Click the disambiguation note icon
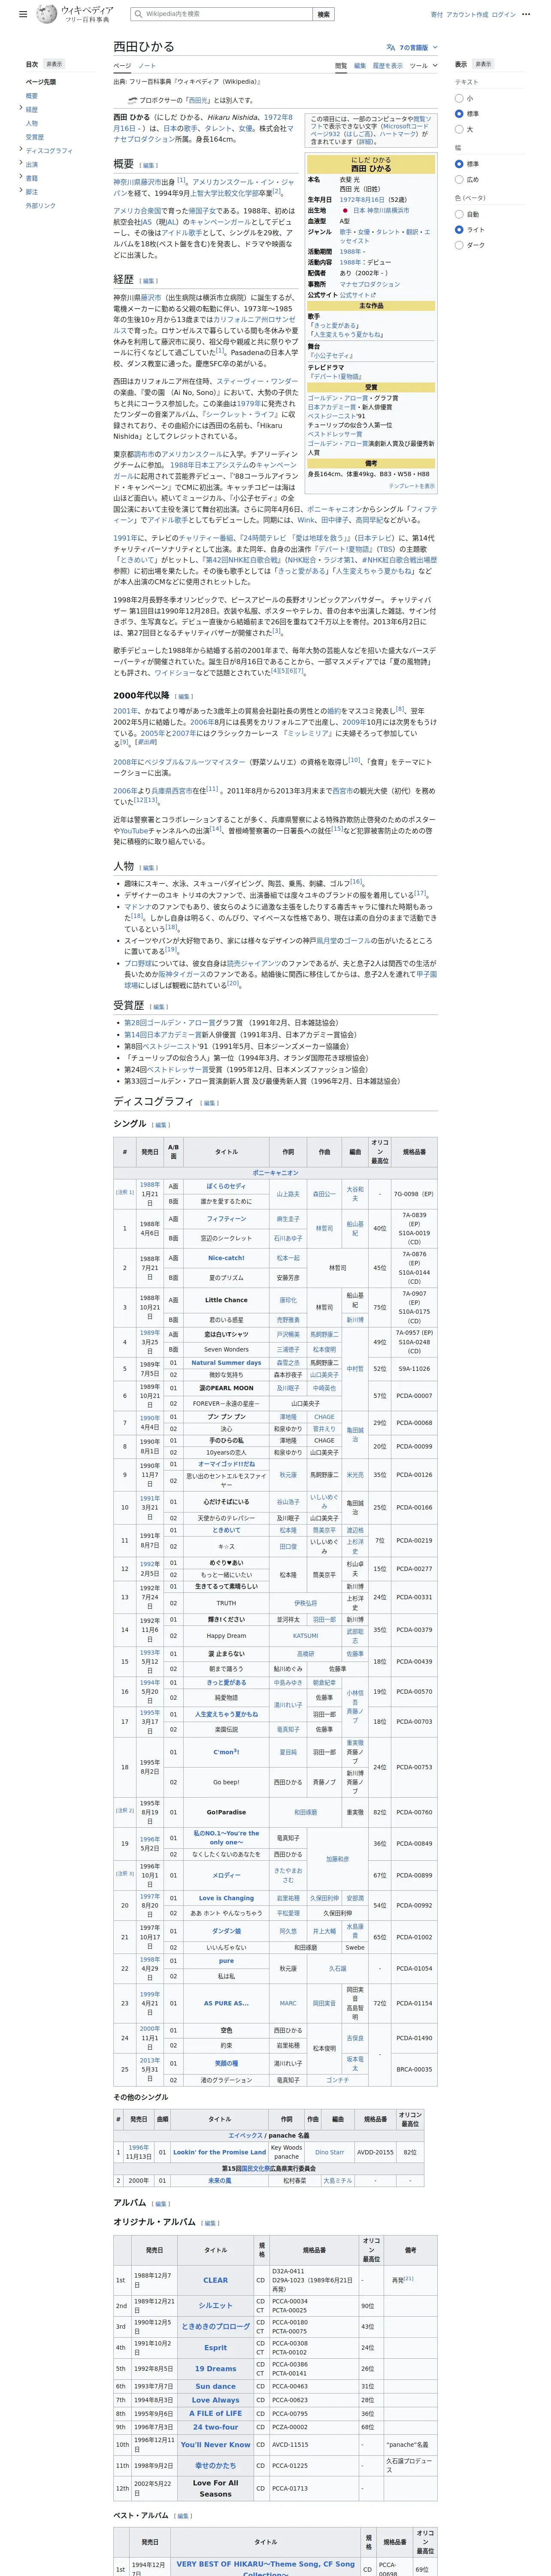The image size is (551, 2576). click(x=132, y=100)
